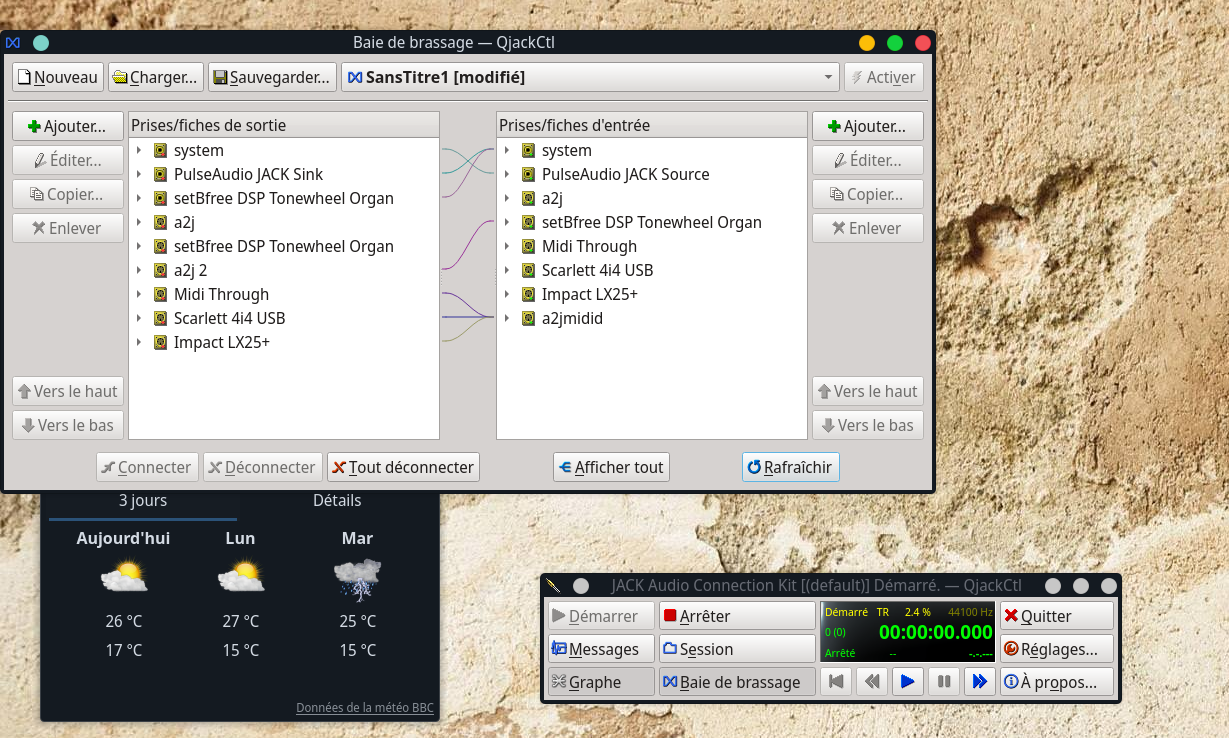Viewport: 1229px width, 738px height.
Task: Select setBfree DSP Tonewheel Organ input row
Action: pos(652,222)
